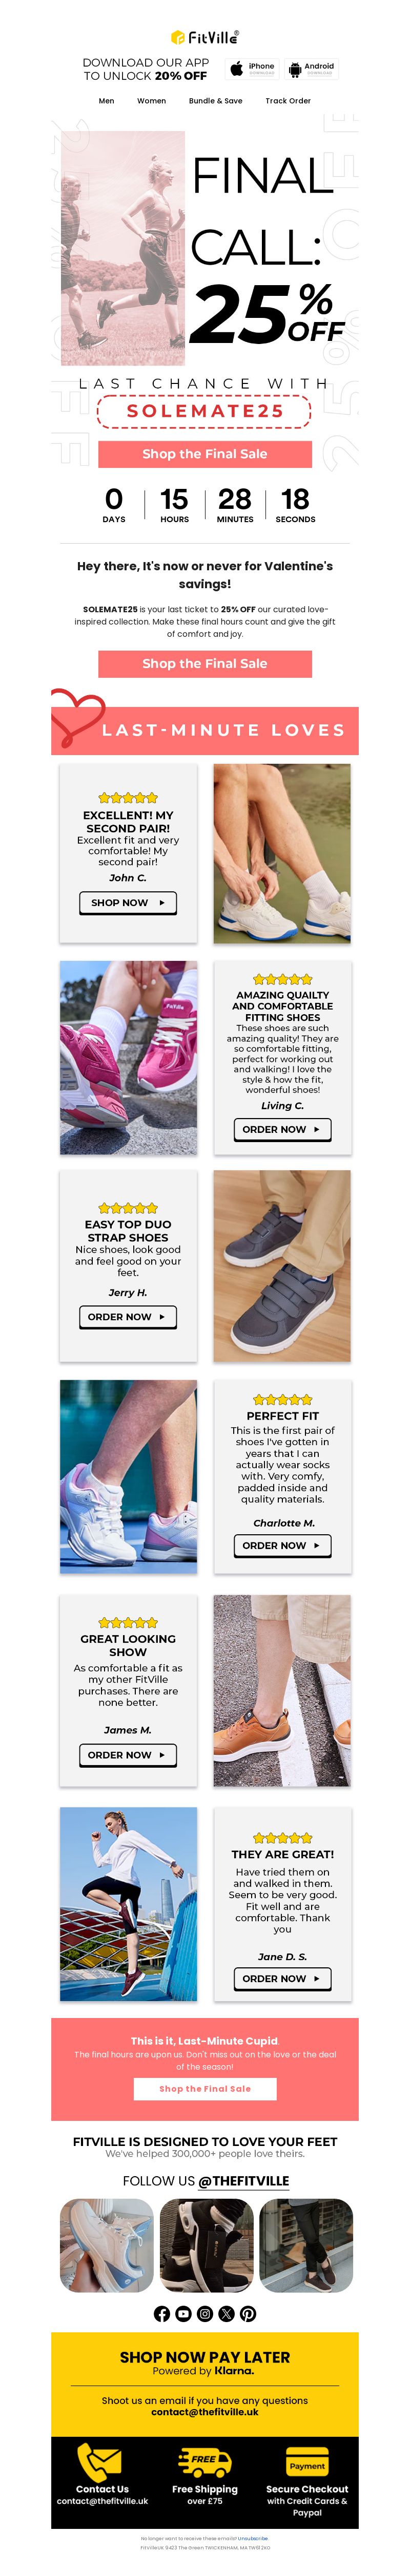This screenshot has width=410, height=2576.
Task: Open the Instagram social icon
Action: tap(205, 2313)
